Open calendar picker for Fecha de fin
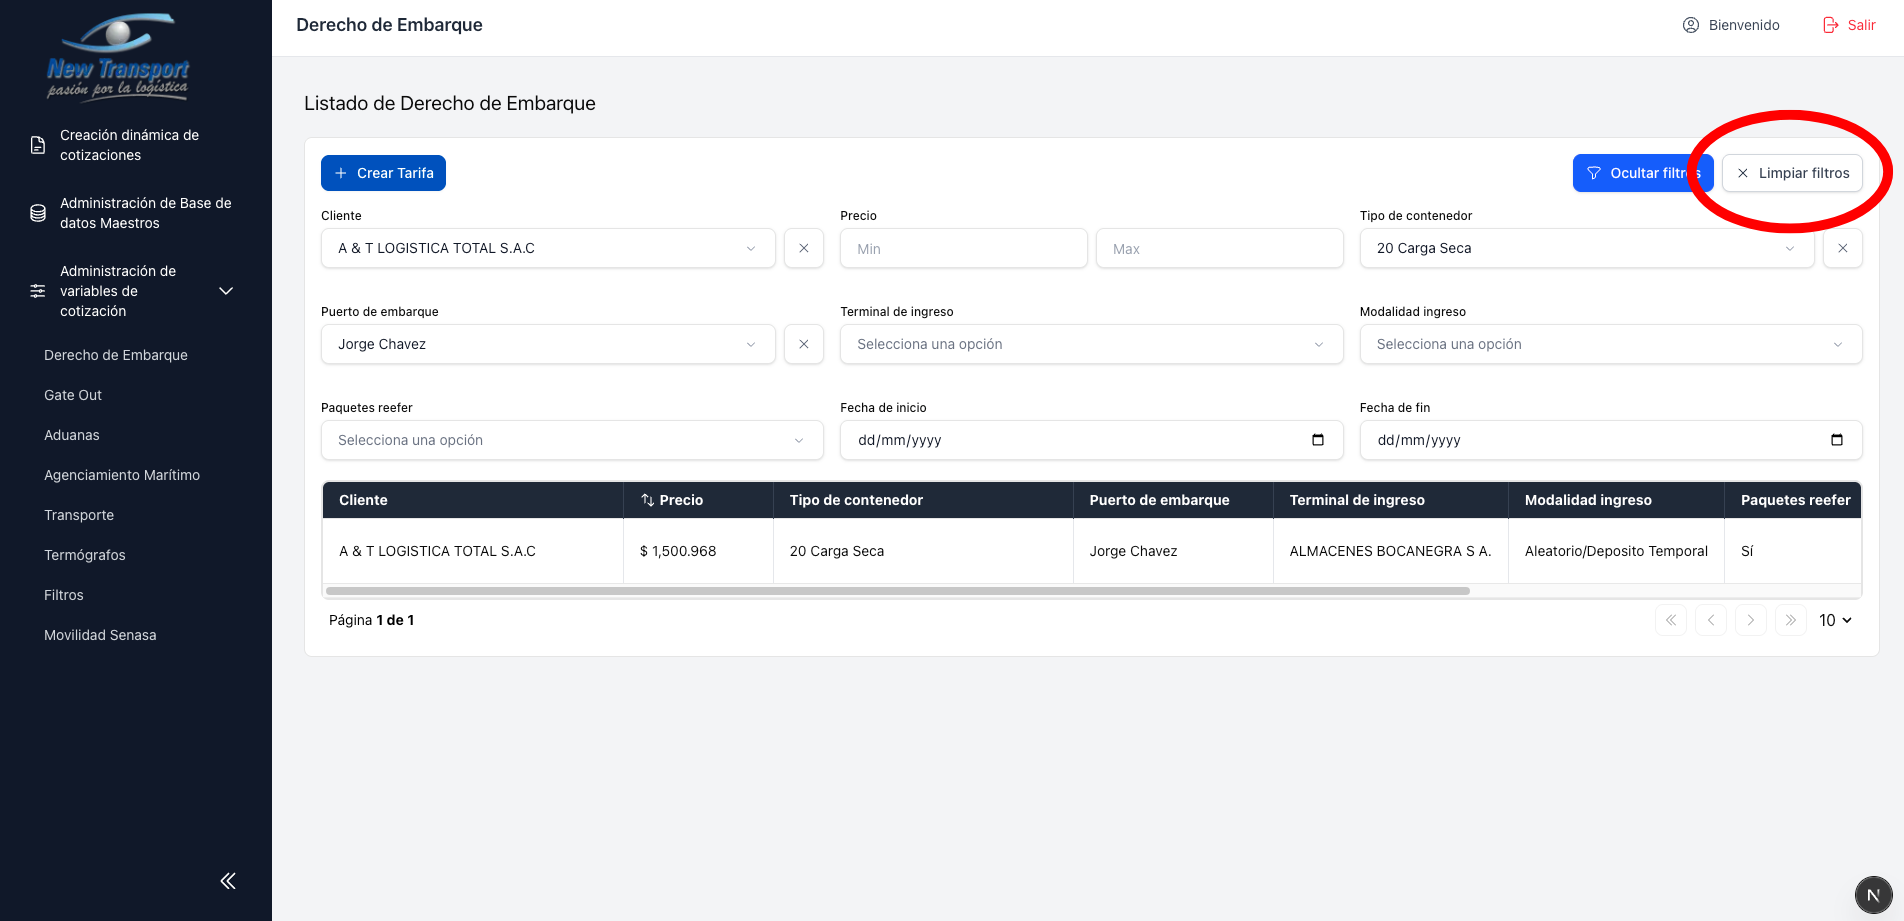This screenshot has width=1904, height=921. click(1836, 440)
